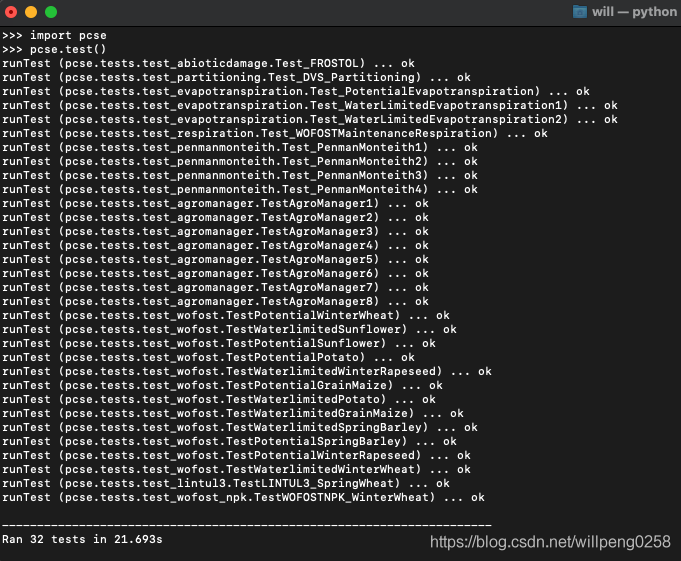Image resolution: width=681 pixels, height=561 pixels.
Task: Click the TestPotentialWinterRapeseed line
Action: point(236,455)
